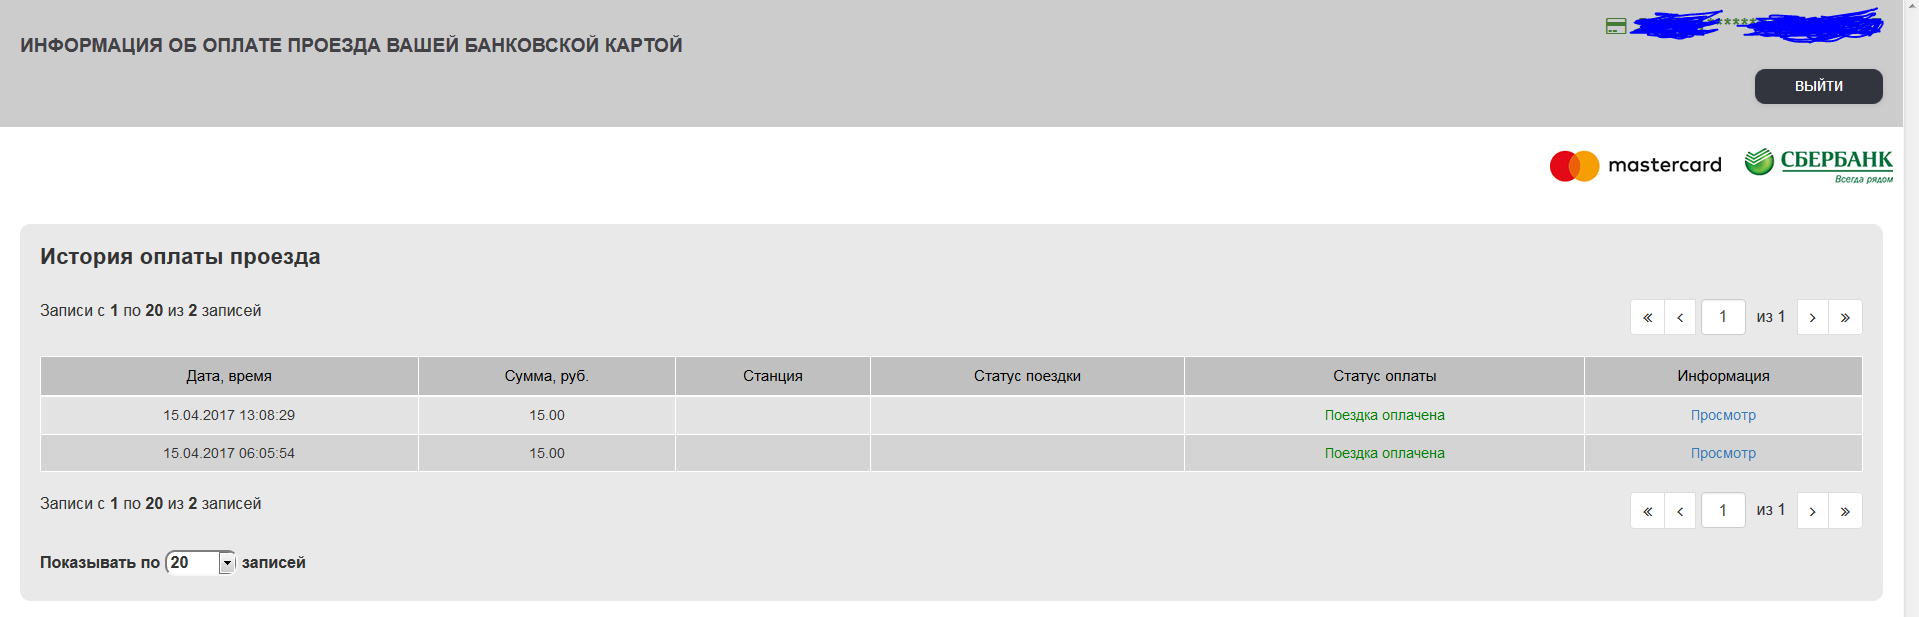1919x617 pixels.
Task: Go to next page in bottom pagination
Action: click(1812, 511)
